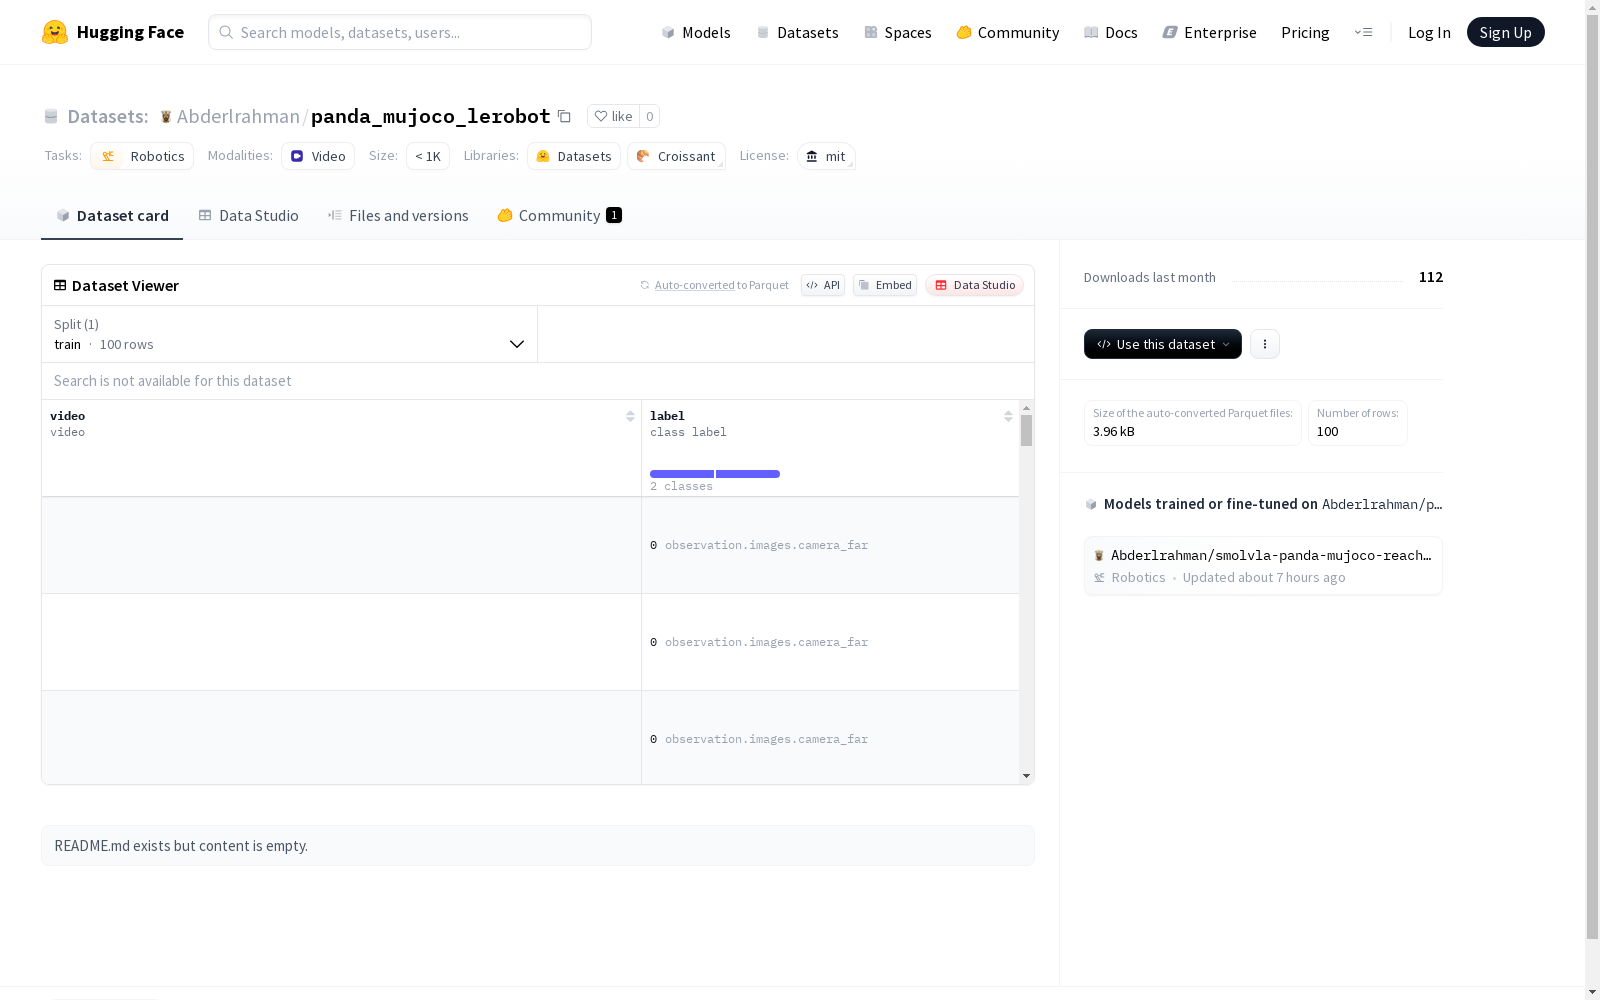Click the Datasets nav item
The image size is (1600, 1000).
(x=797, y=32)
